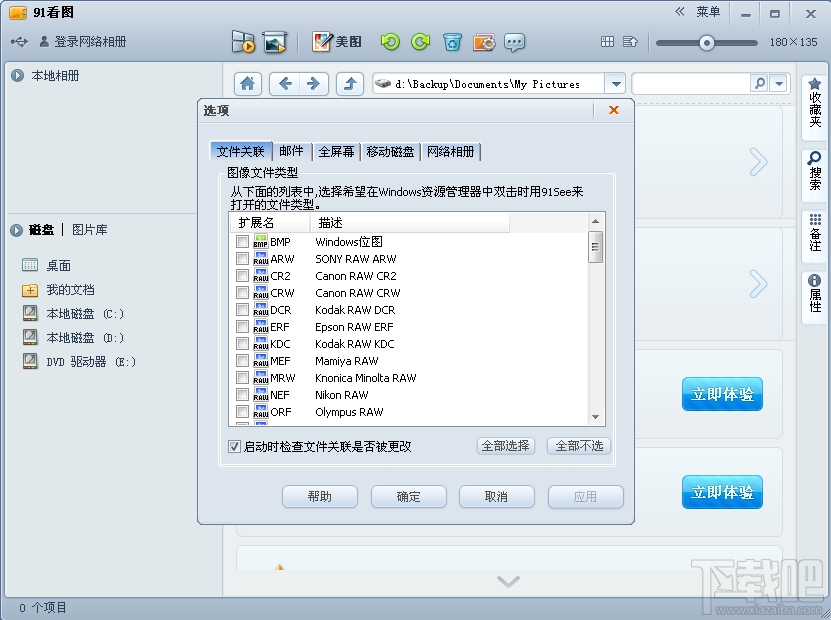Switch to the 移动磁盘 tab

coord(390,152)
